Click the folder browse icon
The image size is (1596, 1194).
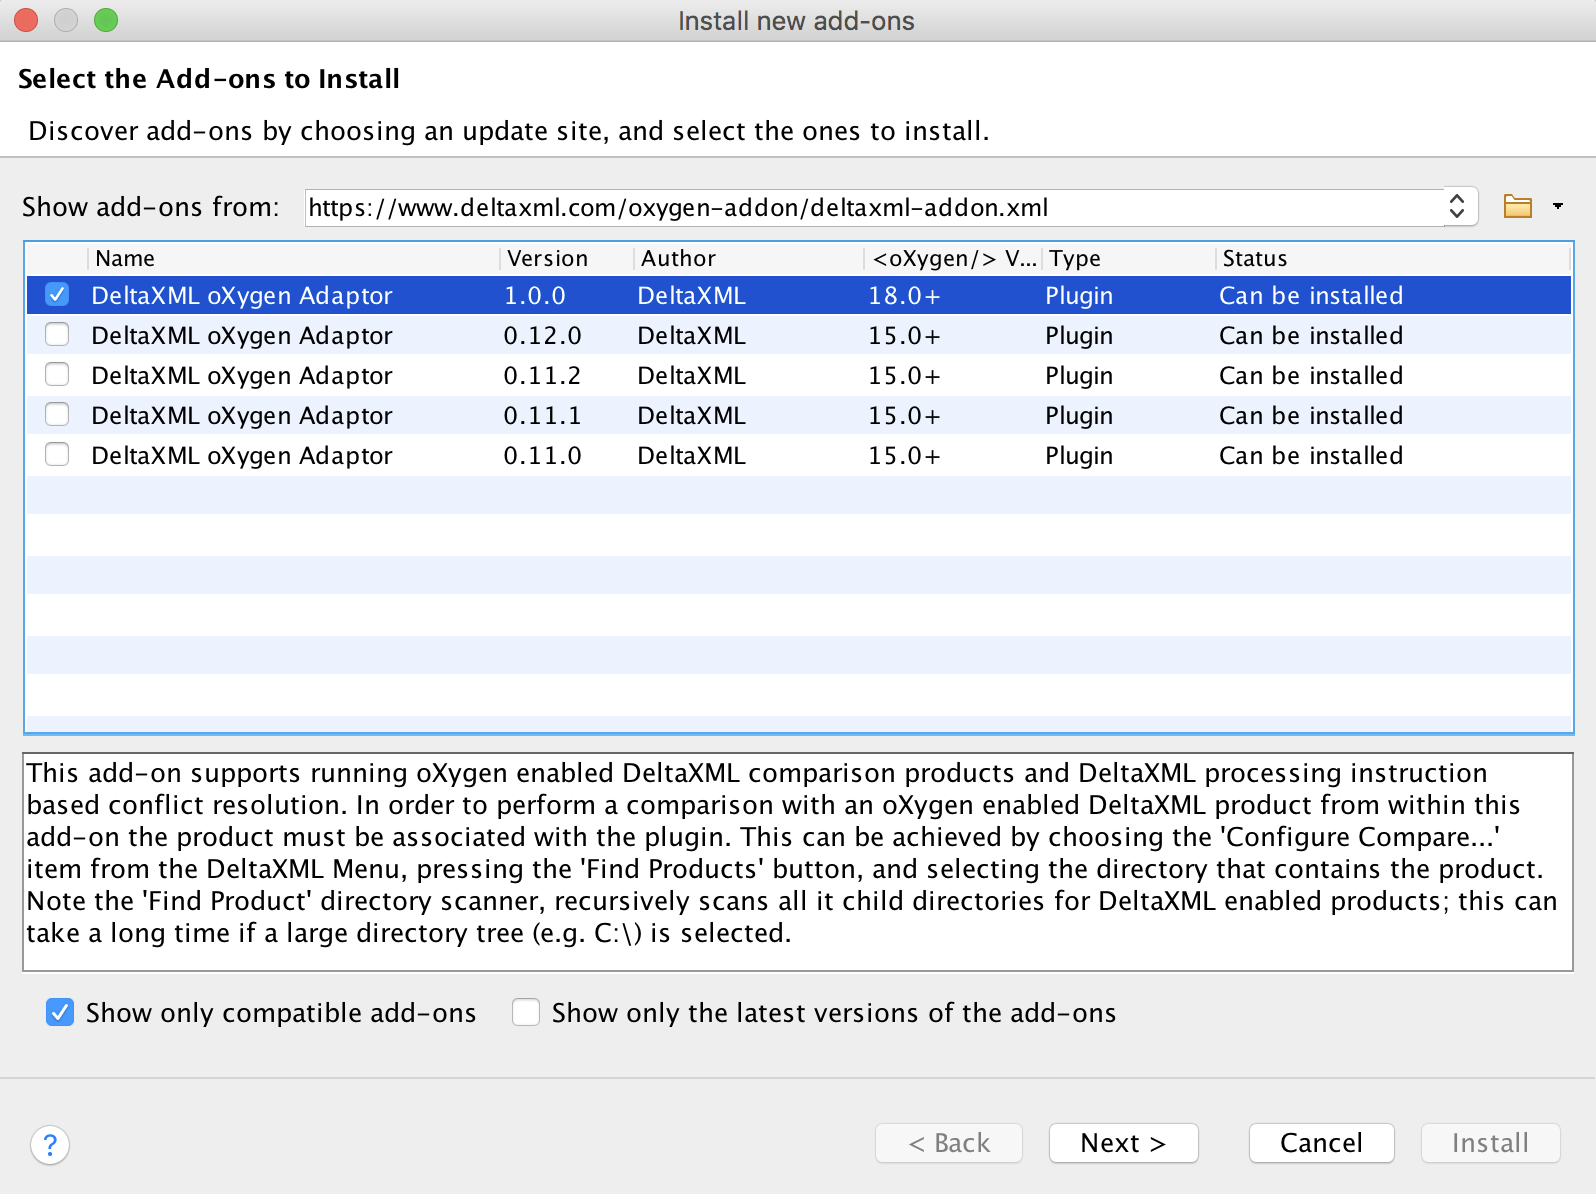(x=1517, y=207)
